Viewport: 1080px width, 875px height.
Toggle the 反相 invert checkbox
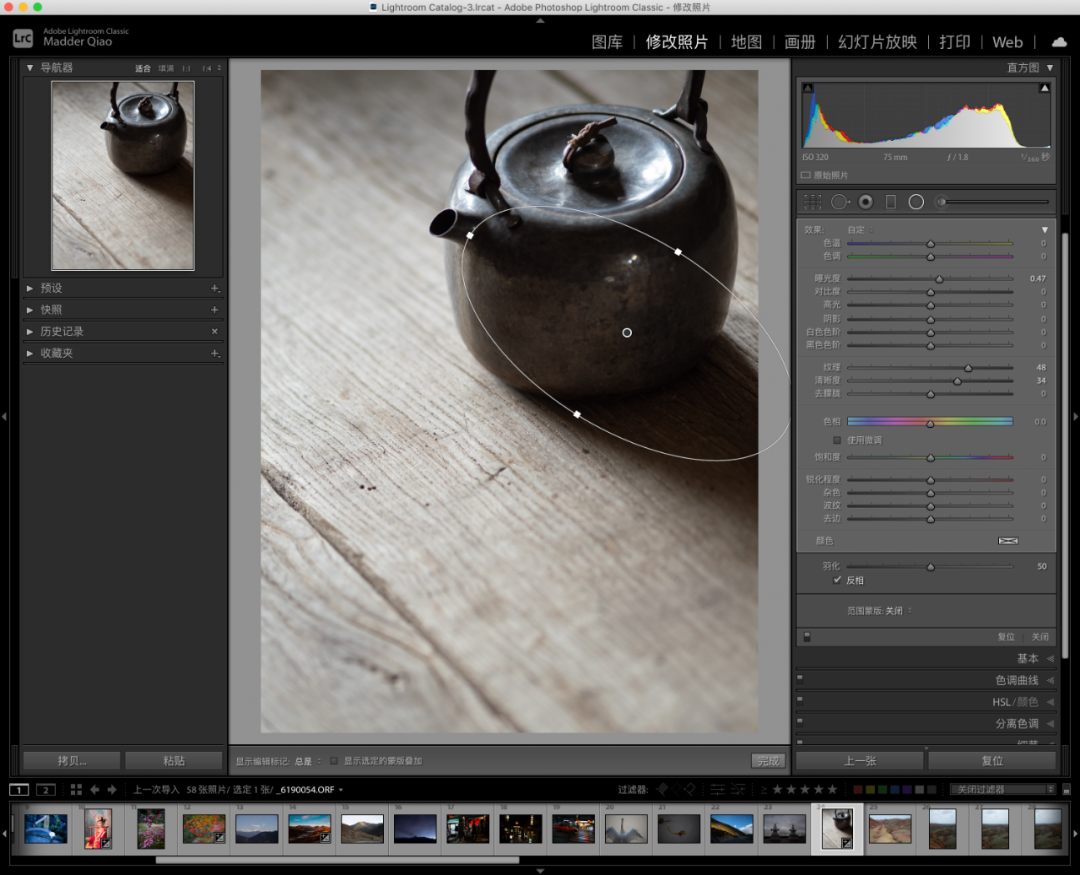pos(837,580)
